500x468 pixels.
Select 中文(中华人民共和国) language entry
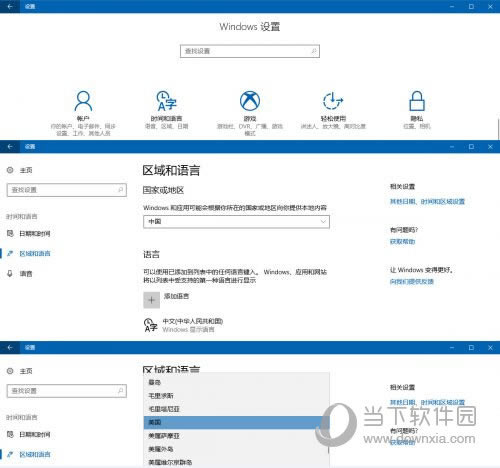[x=193, y=321]
